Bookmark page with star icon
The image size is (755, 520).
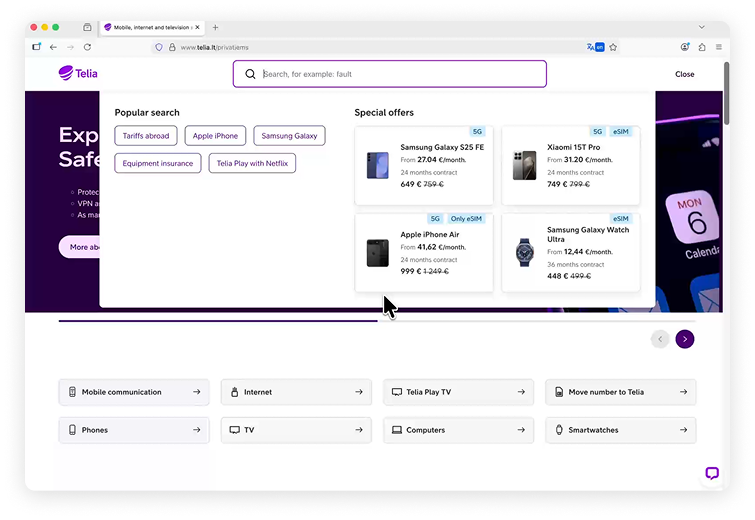(613, 47)
